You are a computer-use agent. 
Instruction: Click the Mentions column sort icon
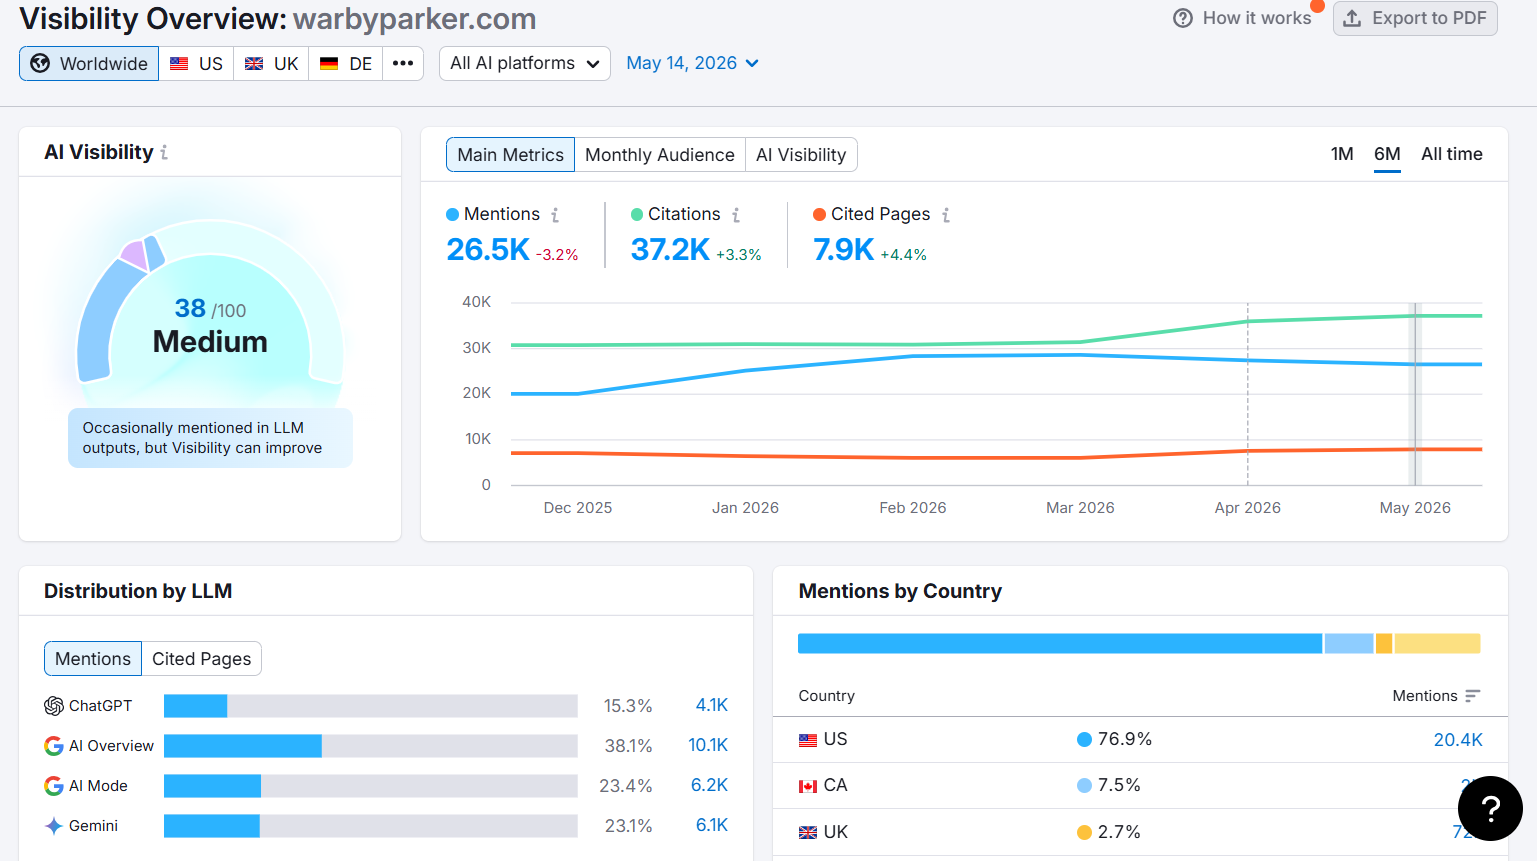(1472, 696)
